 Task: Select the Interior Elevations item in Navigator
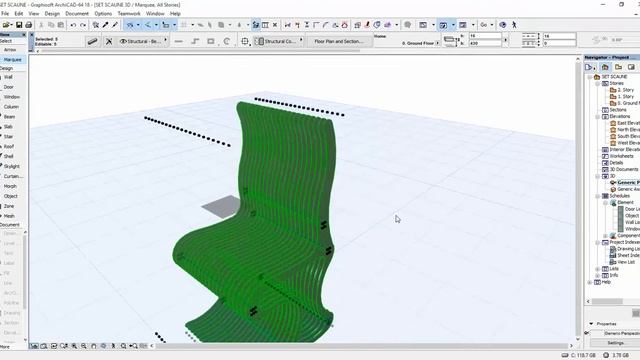pos(624,149)
